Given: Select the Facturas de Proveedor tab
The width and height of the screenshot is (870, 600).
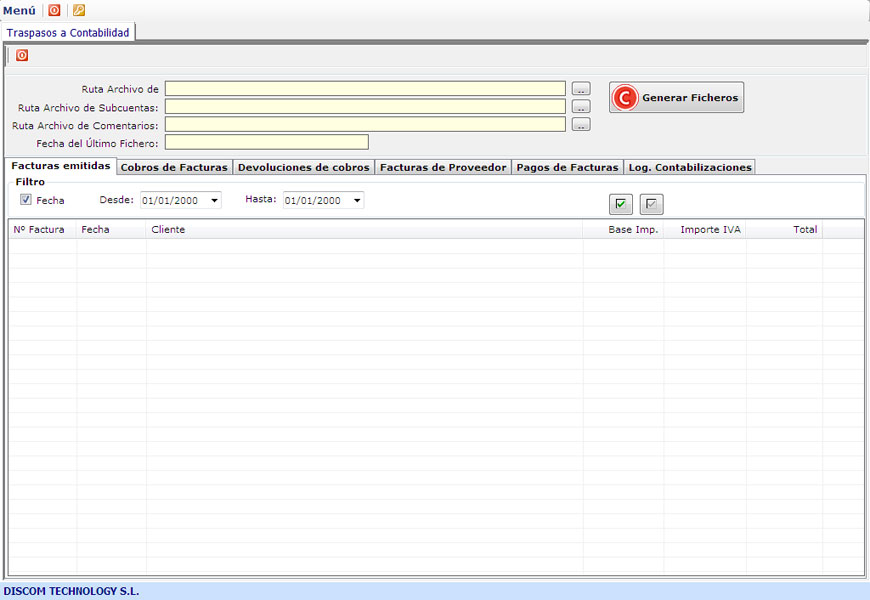Looking at the screenshot, I should [x=443, y=167].
